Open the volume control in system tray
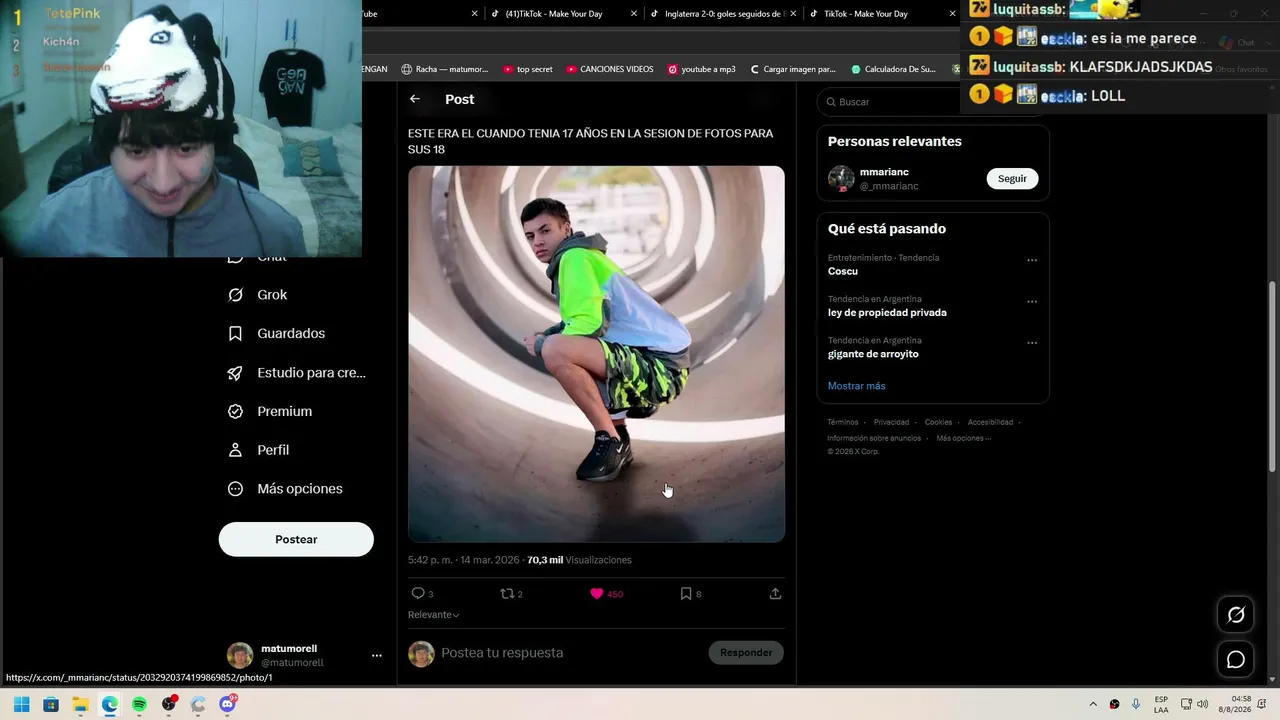This screenshot has width=1280, height=720. (1202, 705)
